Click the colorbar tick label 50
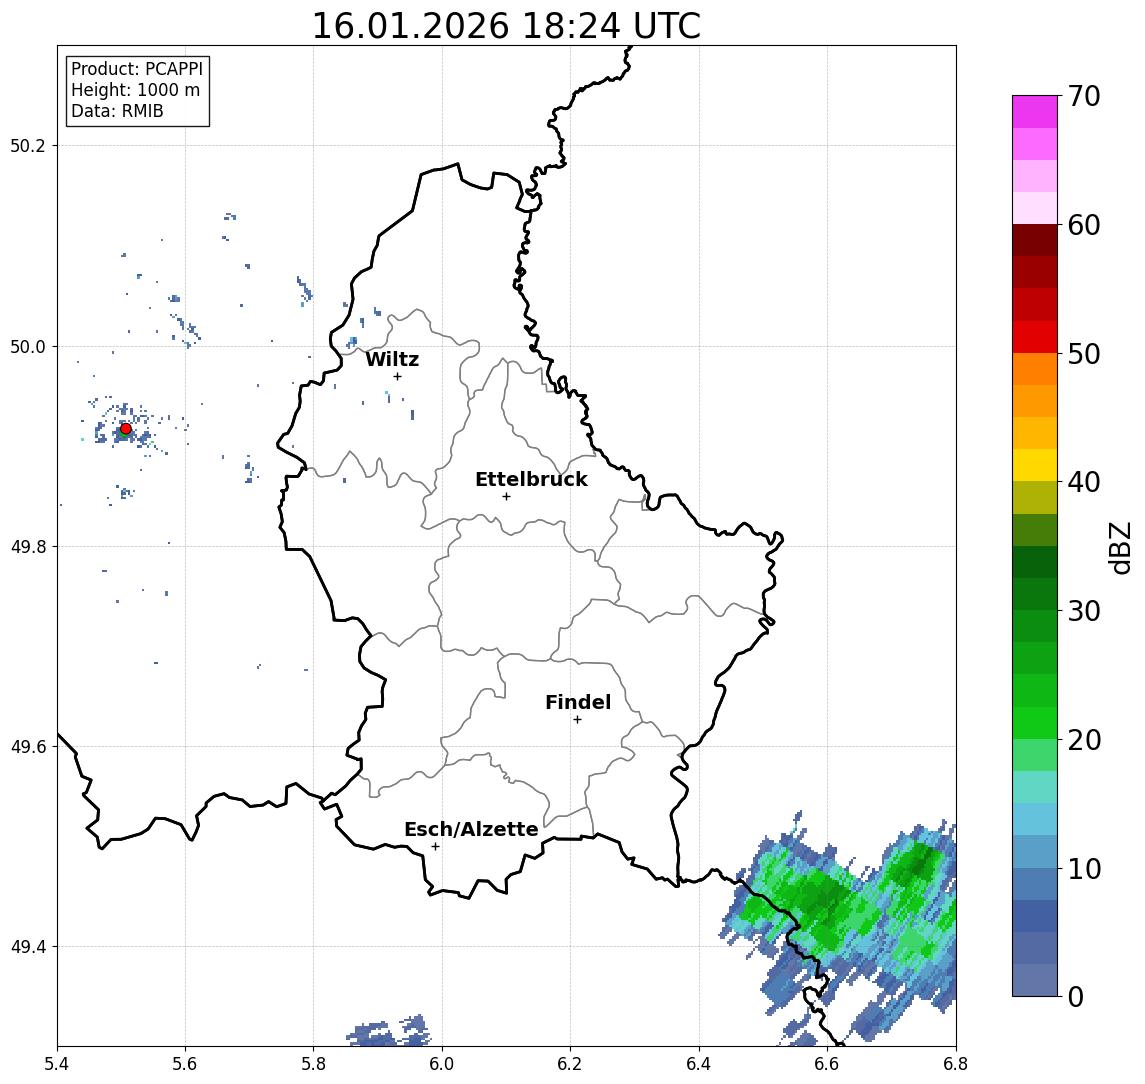Screen dimensions: 1145x1084 pos(1084,354)
